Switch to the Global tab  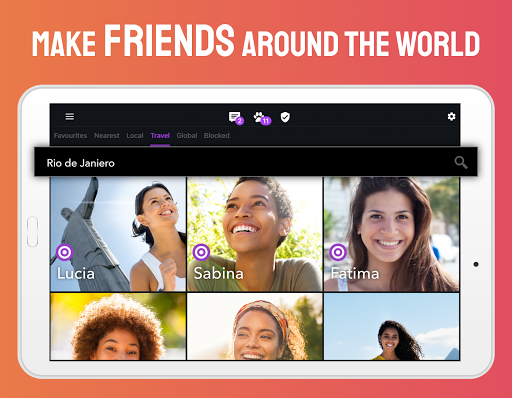[x=187, y=136]
